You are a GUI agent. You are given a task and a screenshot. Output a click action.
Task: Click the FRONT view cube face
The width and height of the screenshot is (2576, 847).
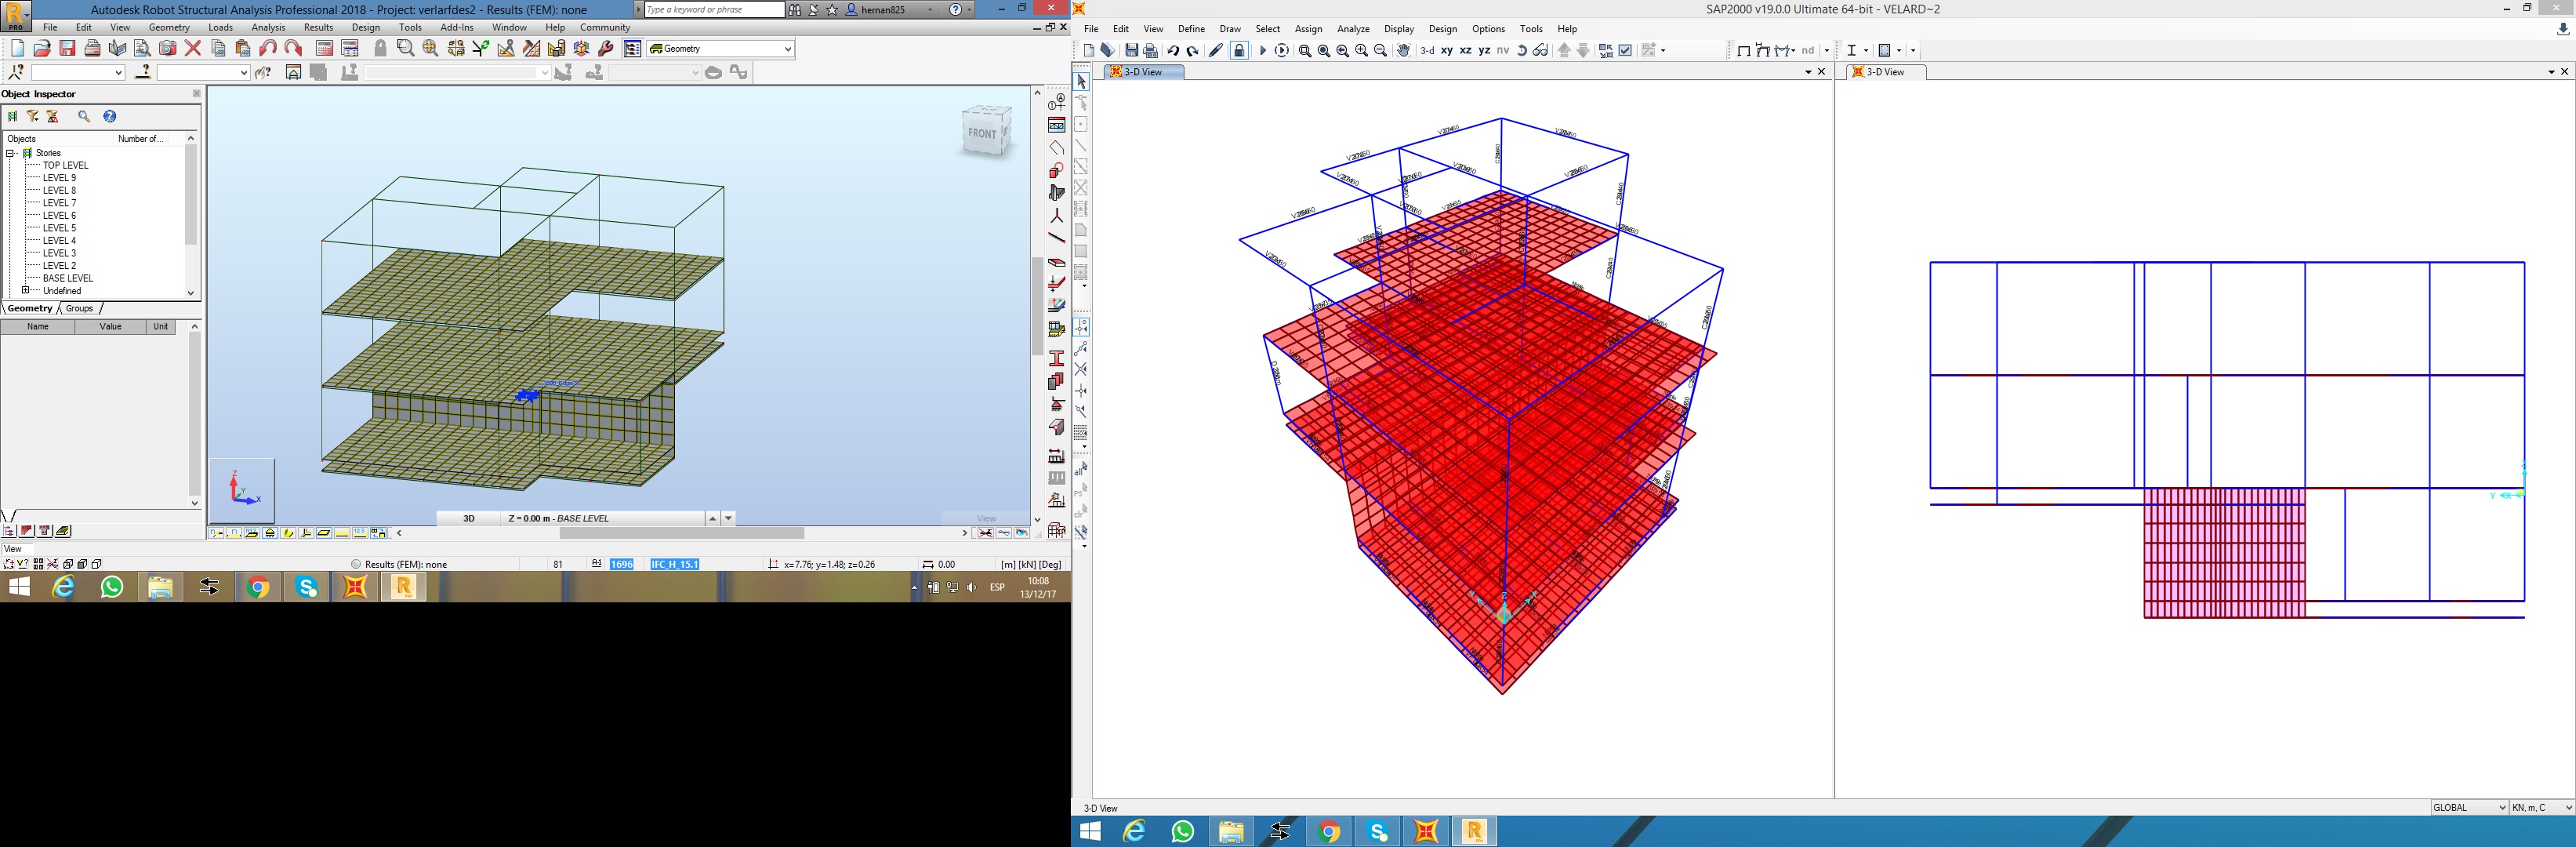982,133
